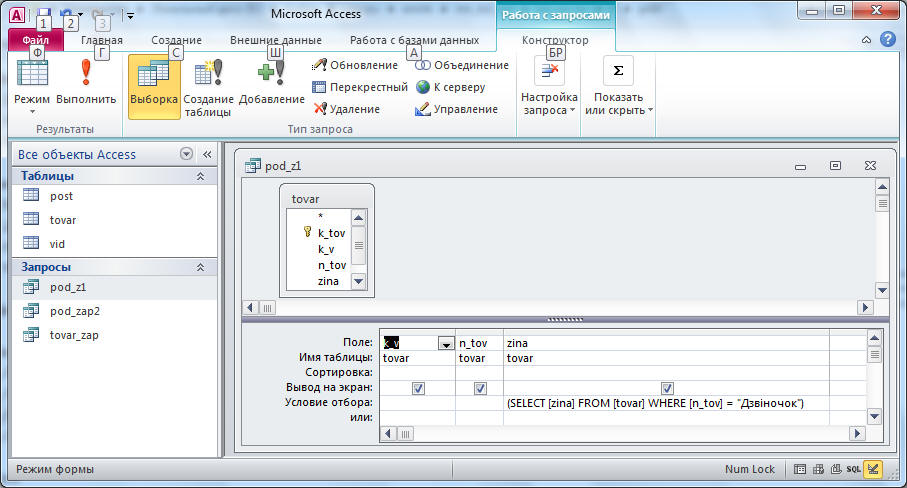
Task: Switch to PivotChart view in status bar
Action: (836, 469)
